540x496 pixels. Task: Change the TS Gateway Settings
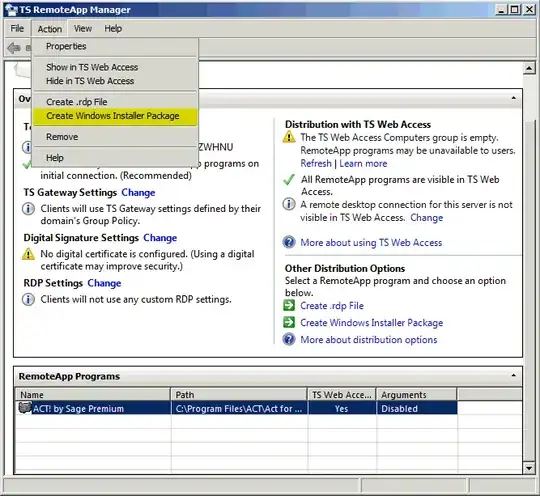tap(138, 193)
